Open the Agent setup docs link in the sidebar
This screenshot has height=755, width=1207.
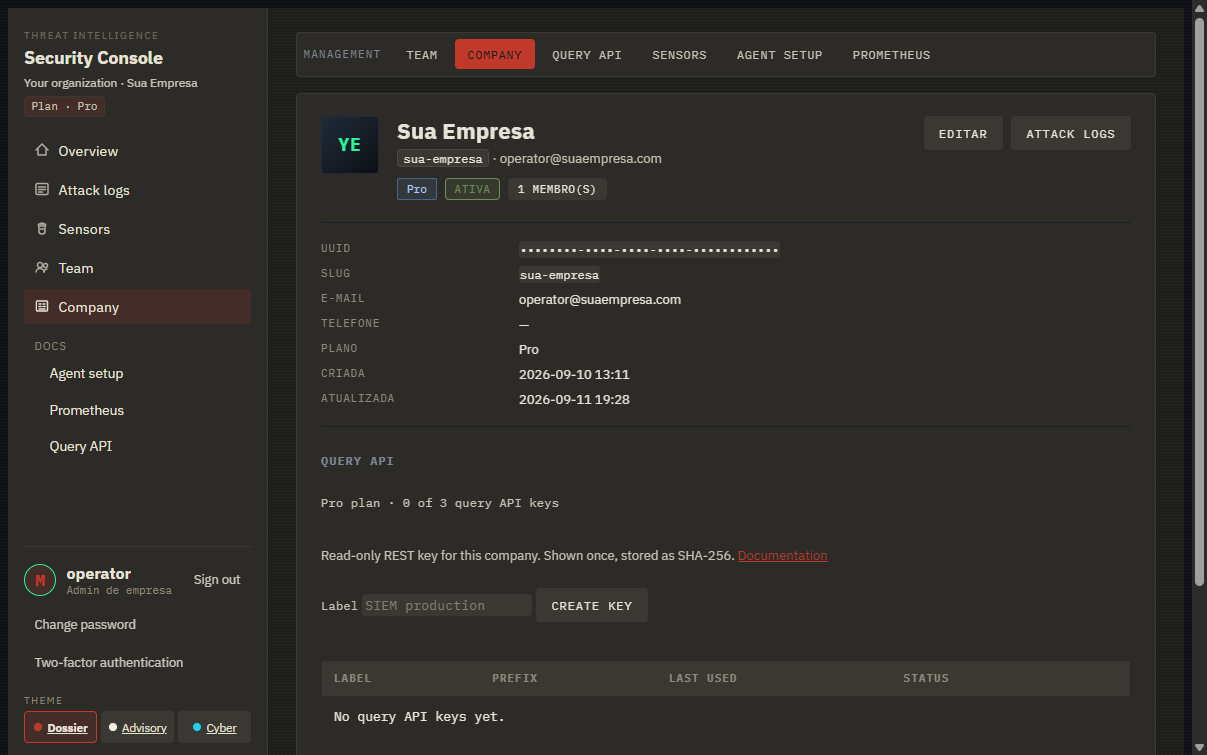[x=87, y=373]
